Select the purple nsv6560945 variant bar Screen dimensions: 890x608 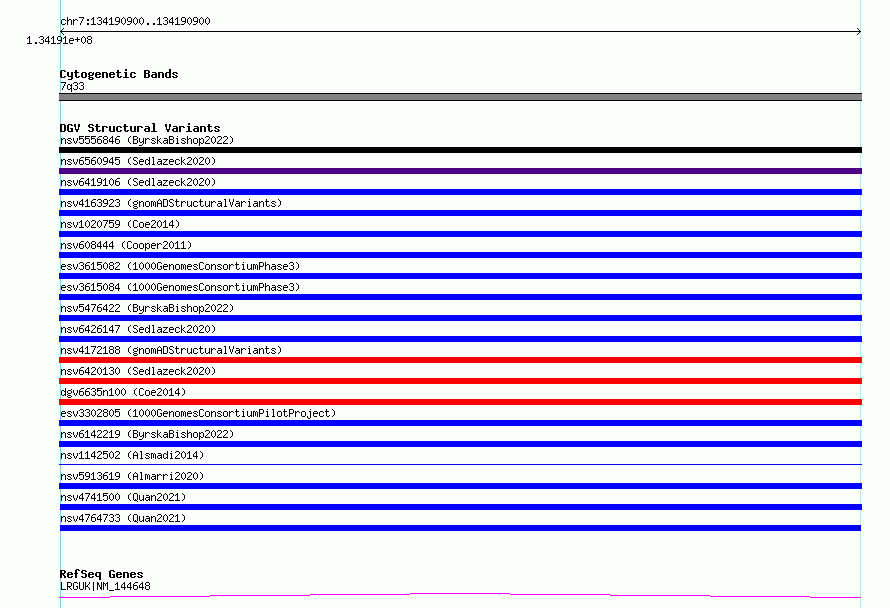(x=460, y=171)
